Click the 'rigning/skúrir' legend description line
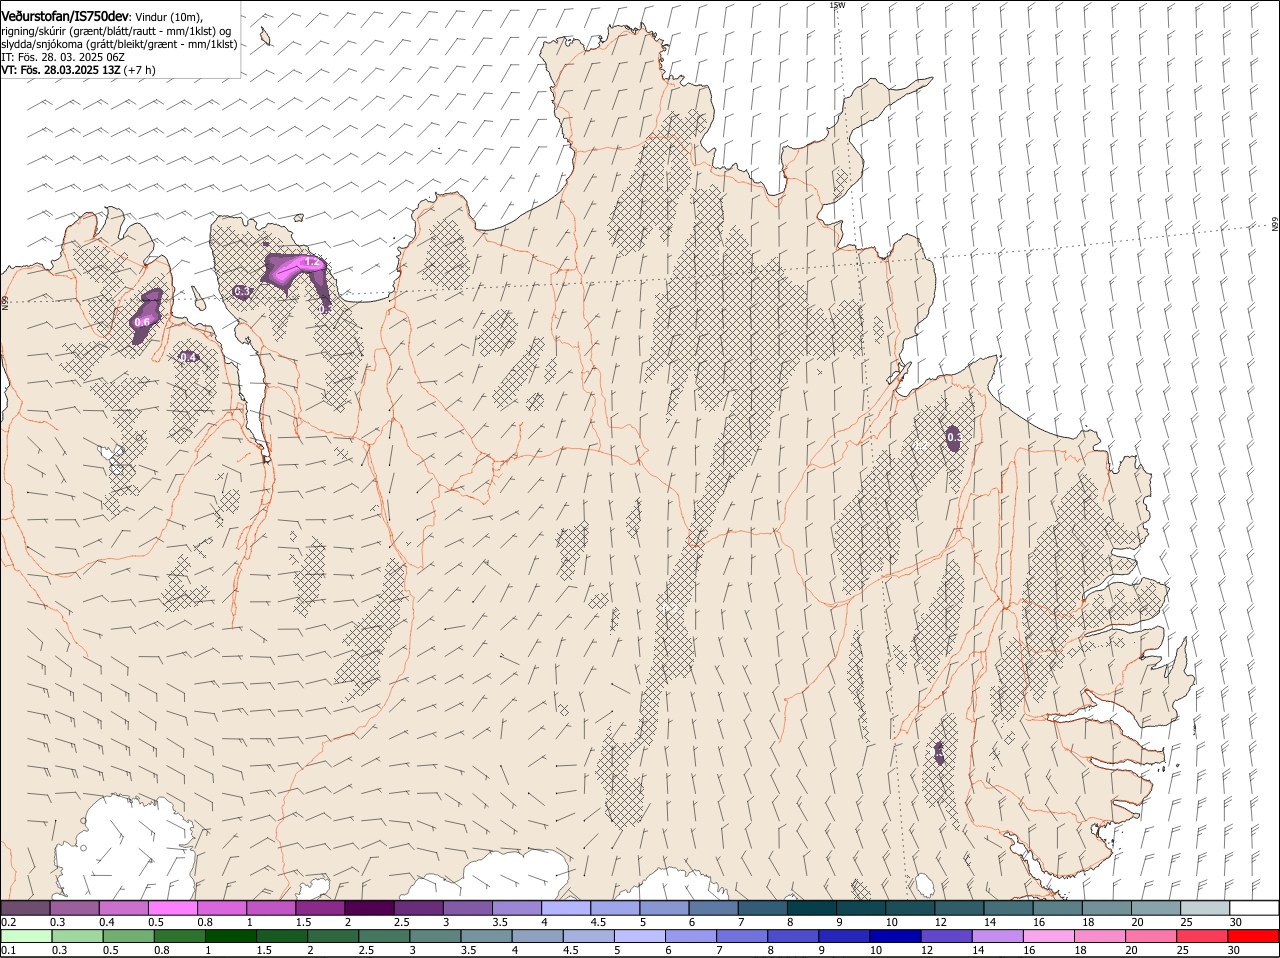This screenshot has width=1280, height=958. [x=116, y=31]
